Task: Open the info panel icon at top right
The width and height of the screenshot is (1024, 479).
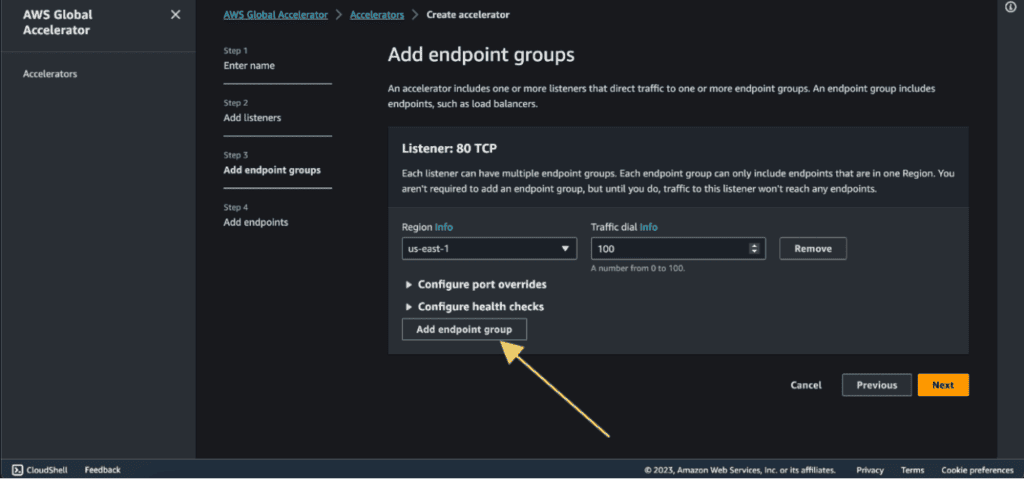Action: tap(1009, 7)
